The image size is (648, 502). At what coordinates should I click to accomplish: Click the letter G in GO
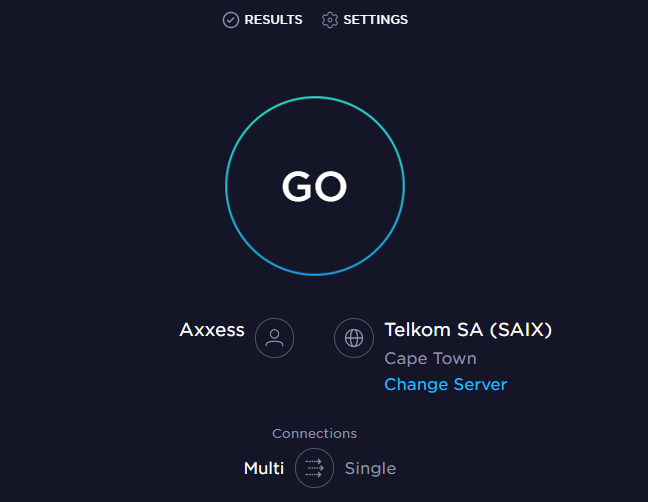click(296, 187)
